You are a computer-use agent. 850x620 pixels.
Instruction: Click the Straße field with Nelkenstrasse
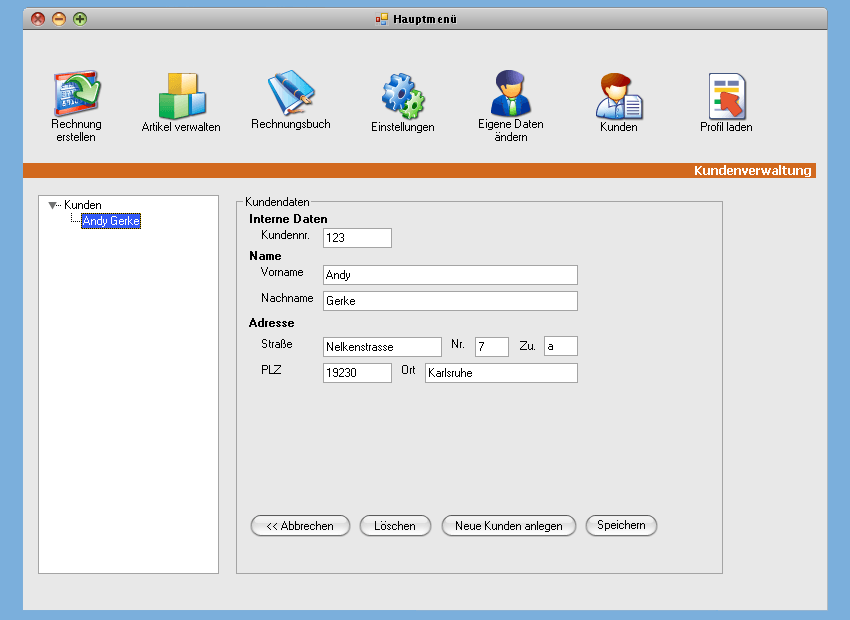point(382,347)
